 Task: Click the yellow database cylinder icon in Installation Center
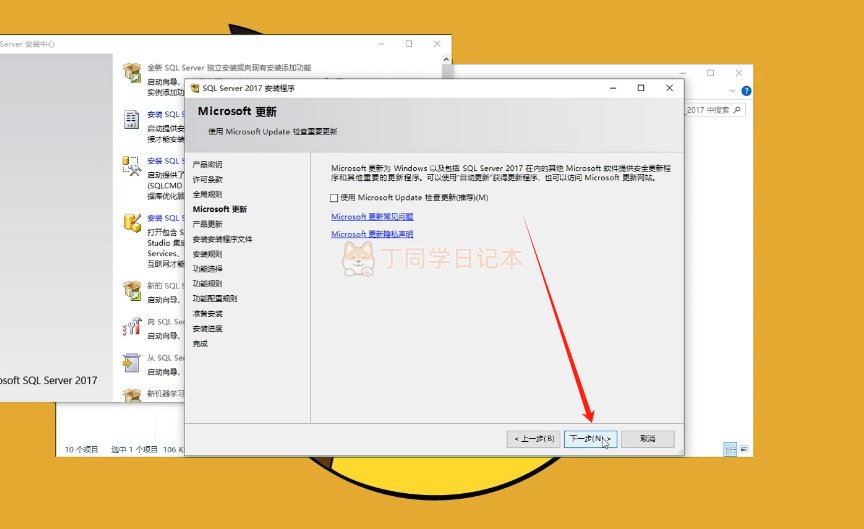click(x=132, y=223)
